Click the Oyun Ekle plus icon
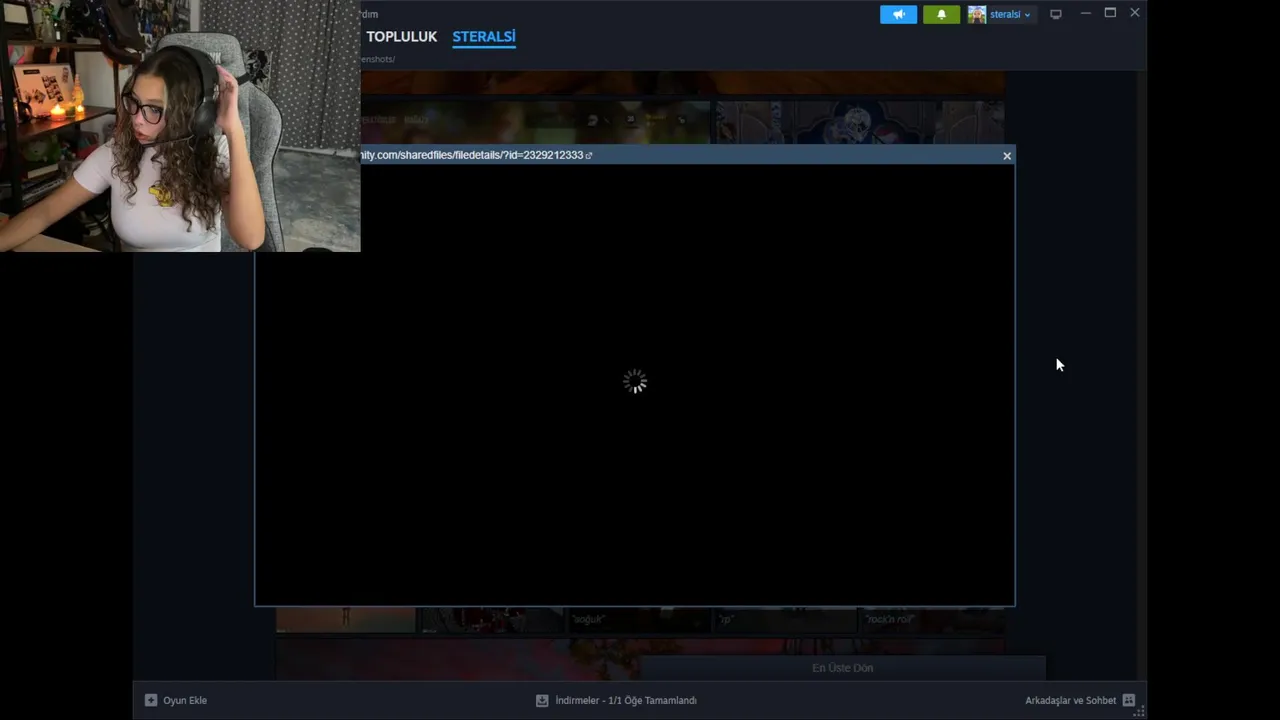The height and width of the screenshot is (720, 1280). coord(151,700)
